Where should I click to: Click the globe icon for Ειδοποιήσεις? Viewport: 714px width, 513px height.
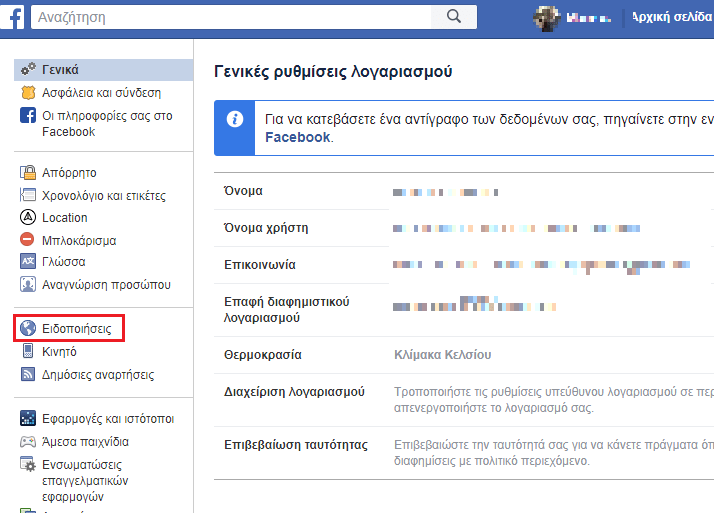[x=28, y=328]
